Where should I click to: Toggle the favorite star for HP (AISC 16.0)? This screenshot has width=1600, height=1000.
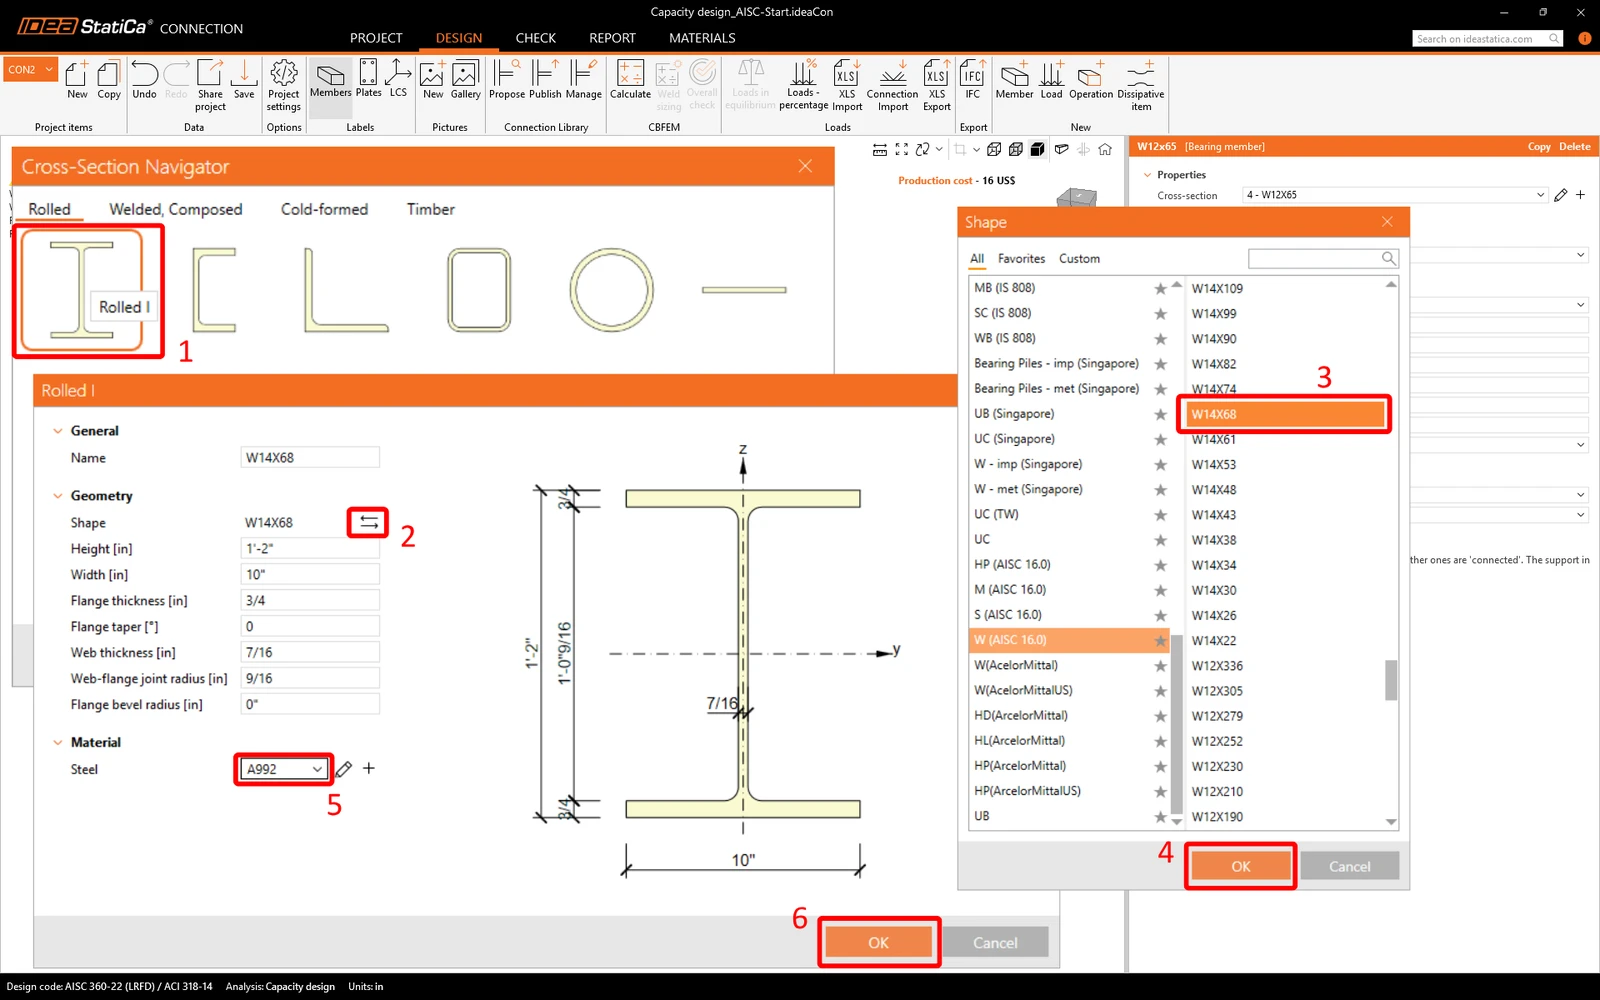[1160, 565]
